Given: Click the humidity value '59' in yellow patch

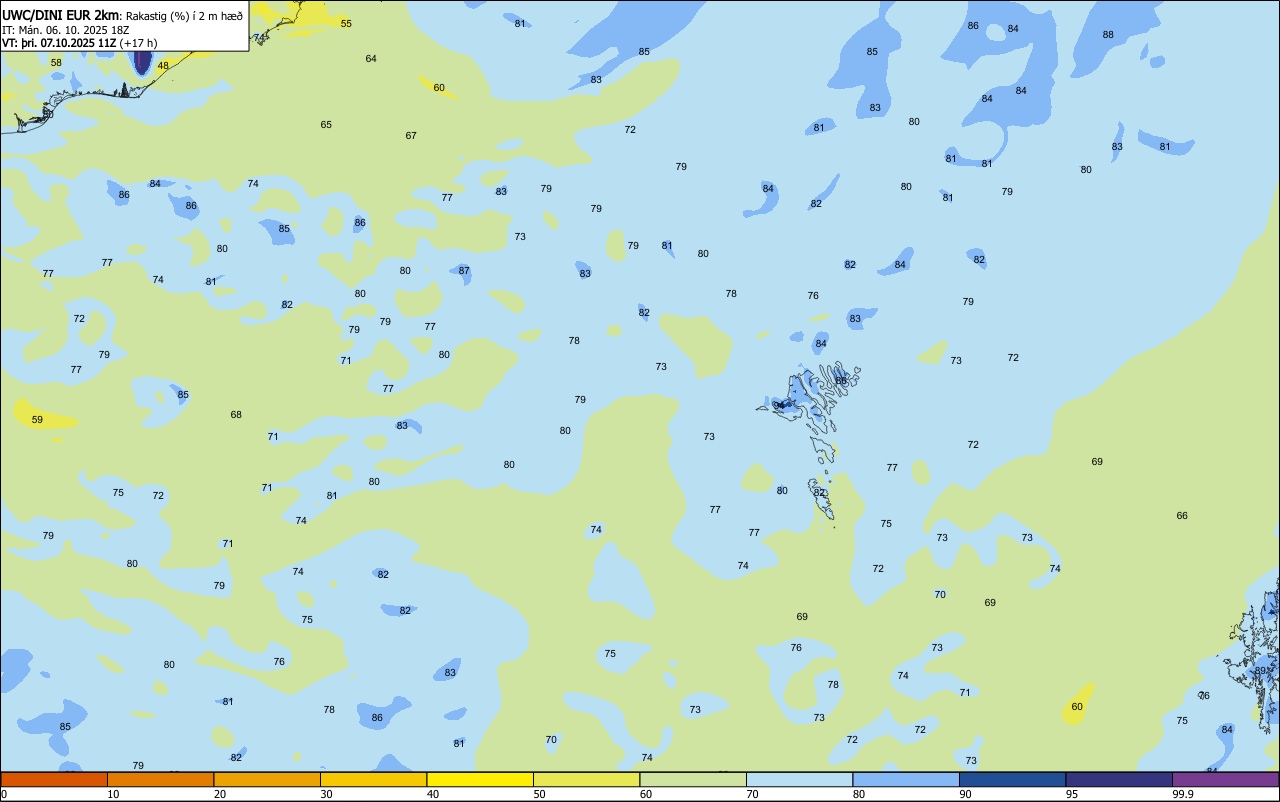Looking at the screenshot, I should pyautogui.click(x=37, y=420).
